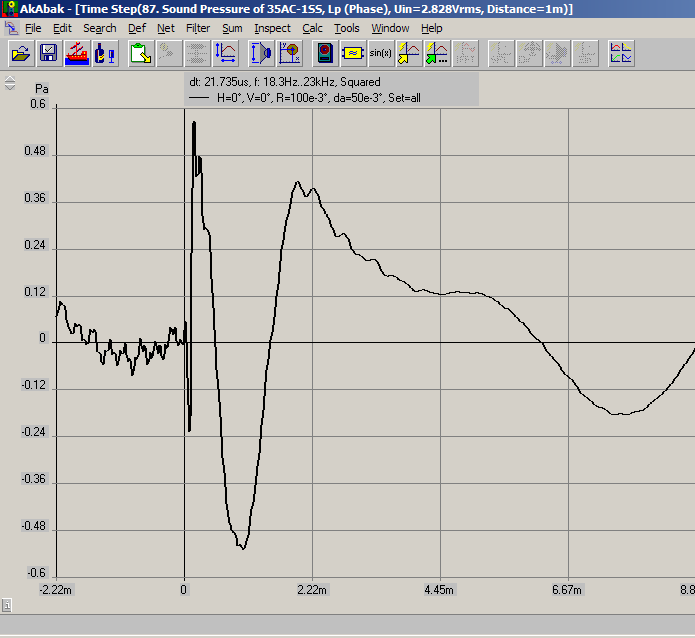This screenshot has width=695, height=638.
Task: Click the greyed-out FFT curve toolbar icon
Action: coord(465,53)
